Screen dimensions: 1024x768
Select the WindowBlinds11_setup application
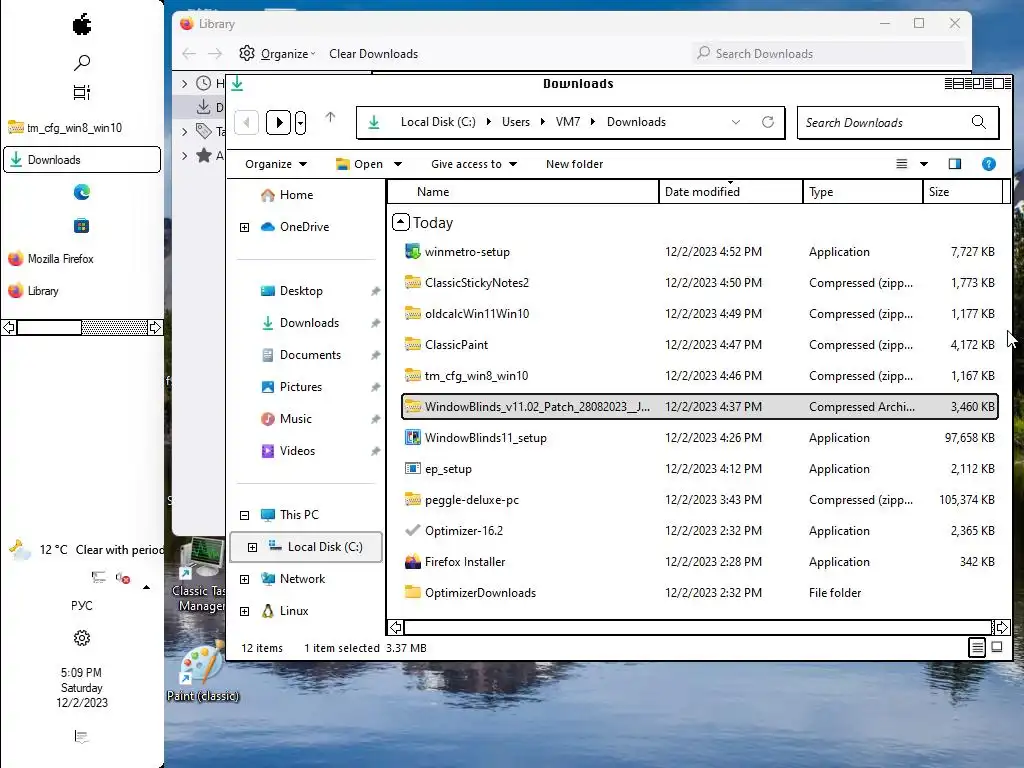[700, 438]
